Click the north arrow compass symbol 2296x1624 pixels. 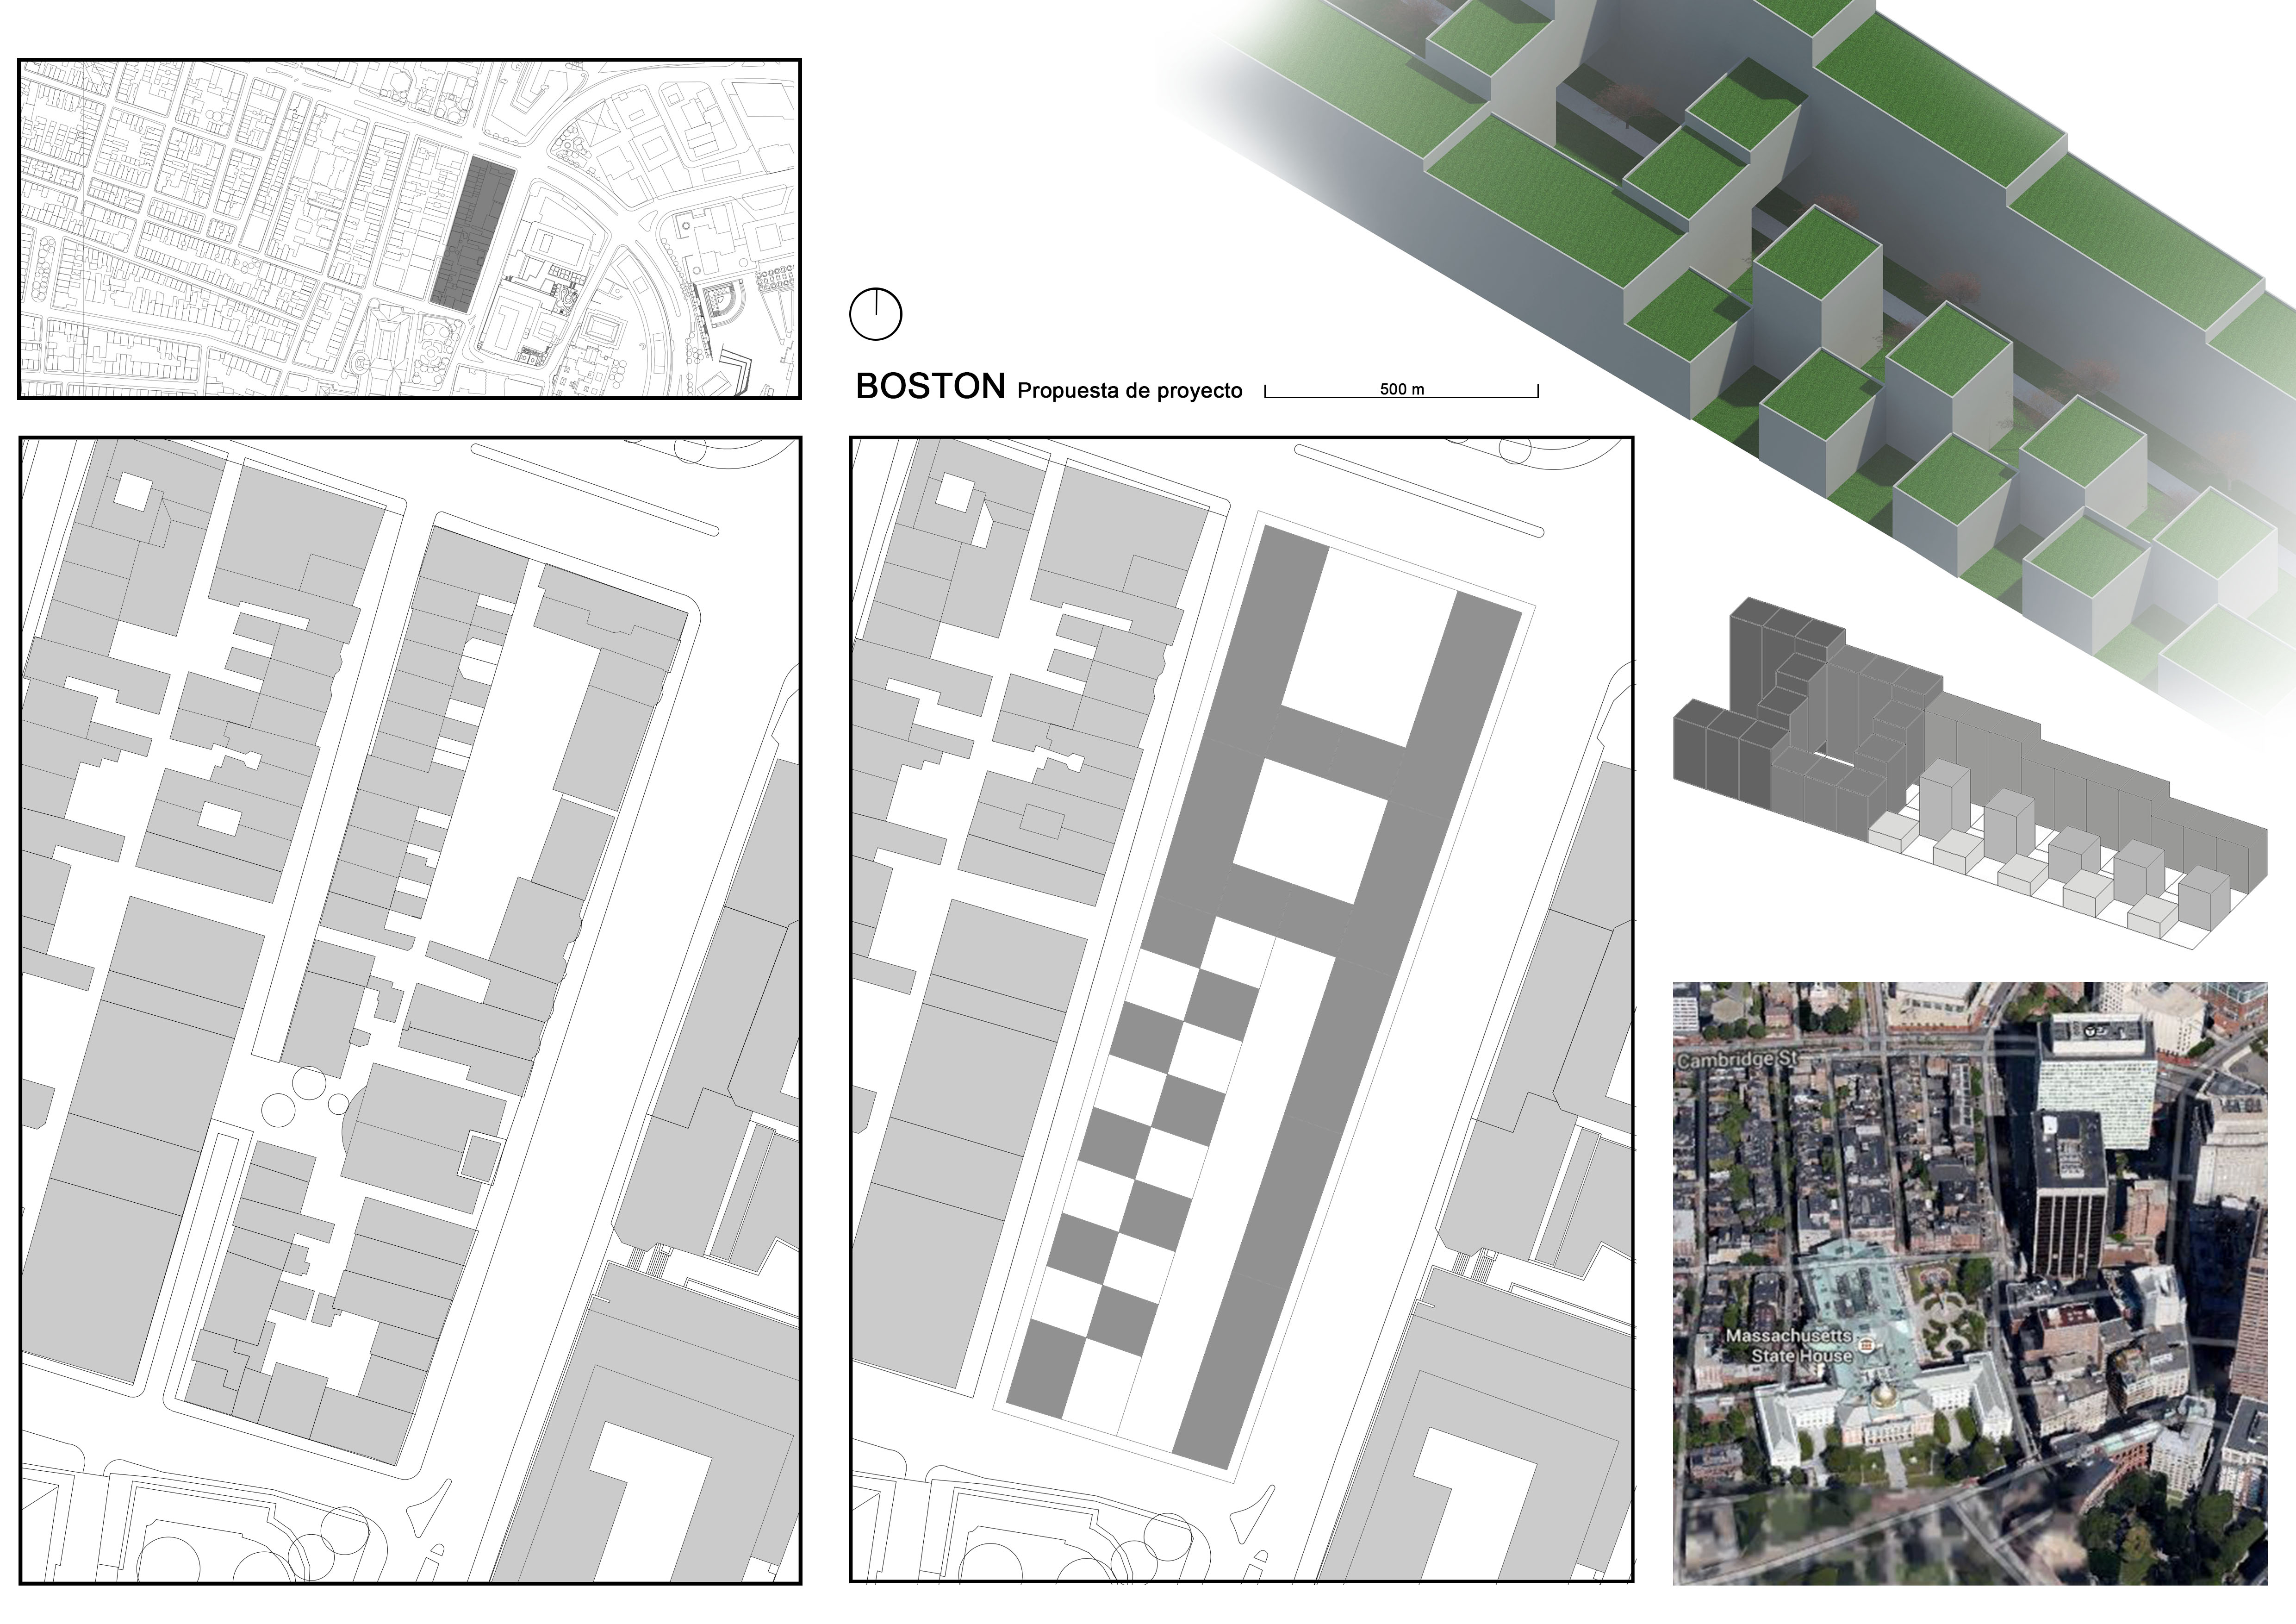point(875,314)
